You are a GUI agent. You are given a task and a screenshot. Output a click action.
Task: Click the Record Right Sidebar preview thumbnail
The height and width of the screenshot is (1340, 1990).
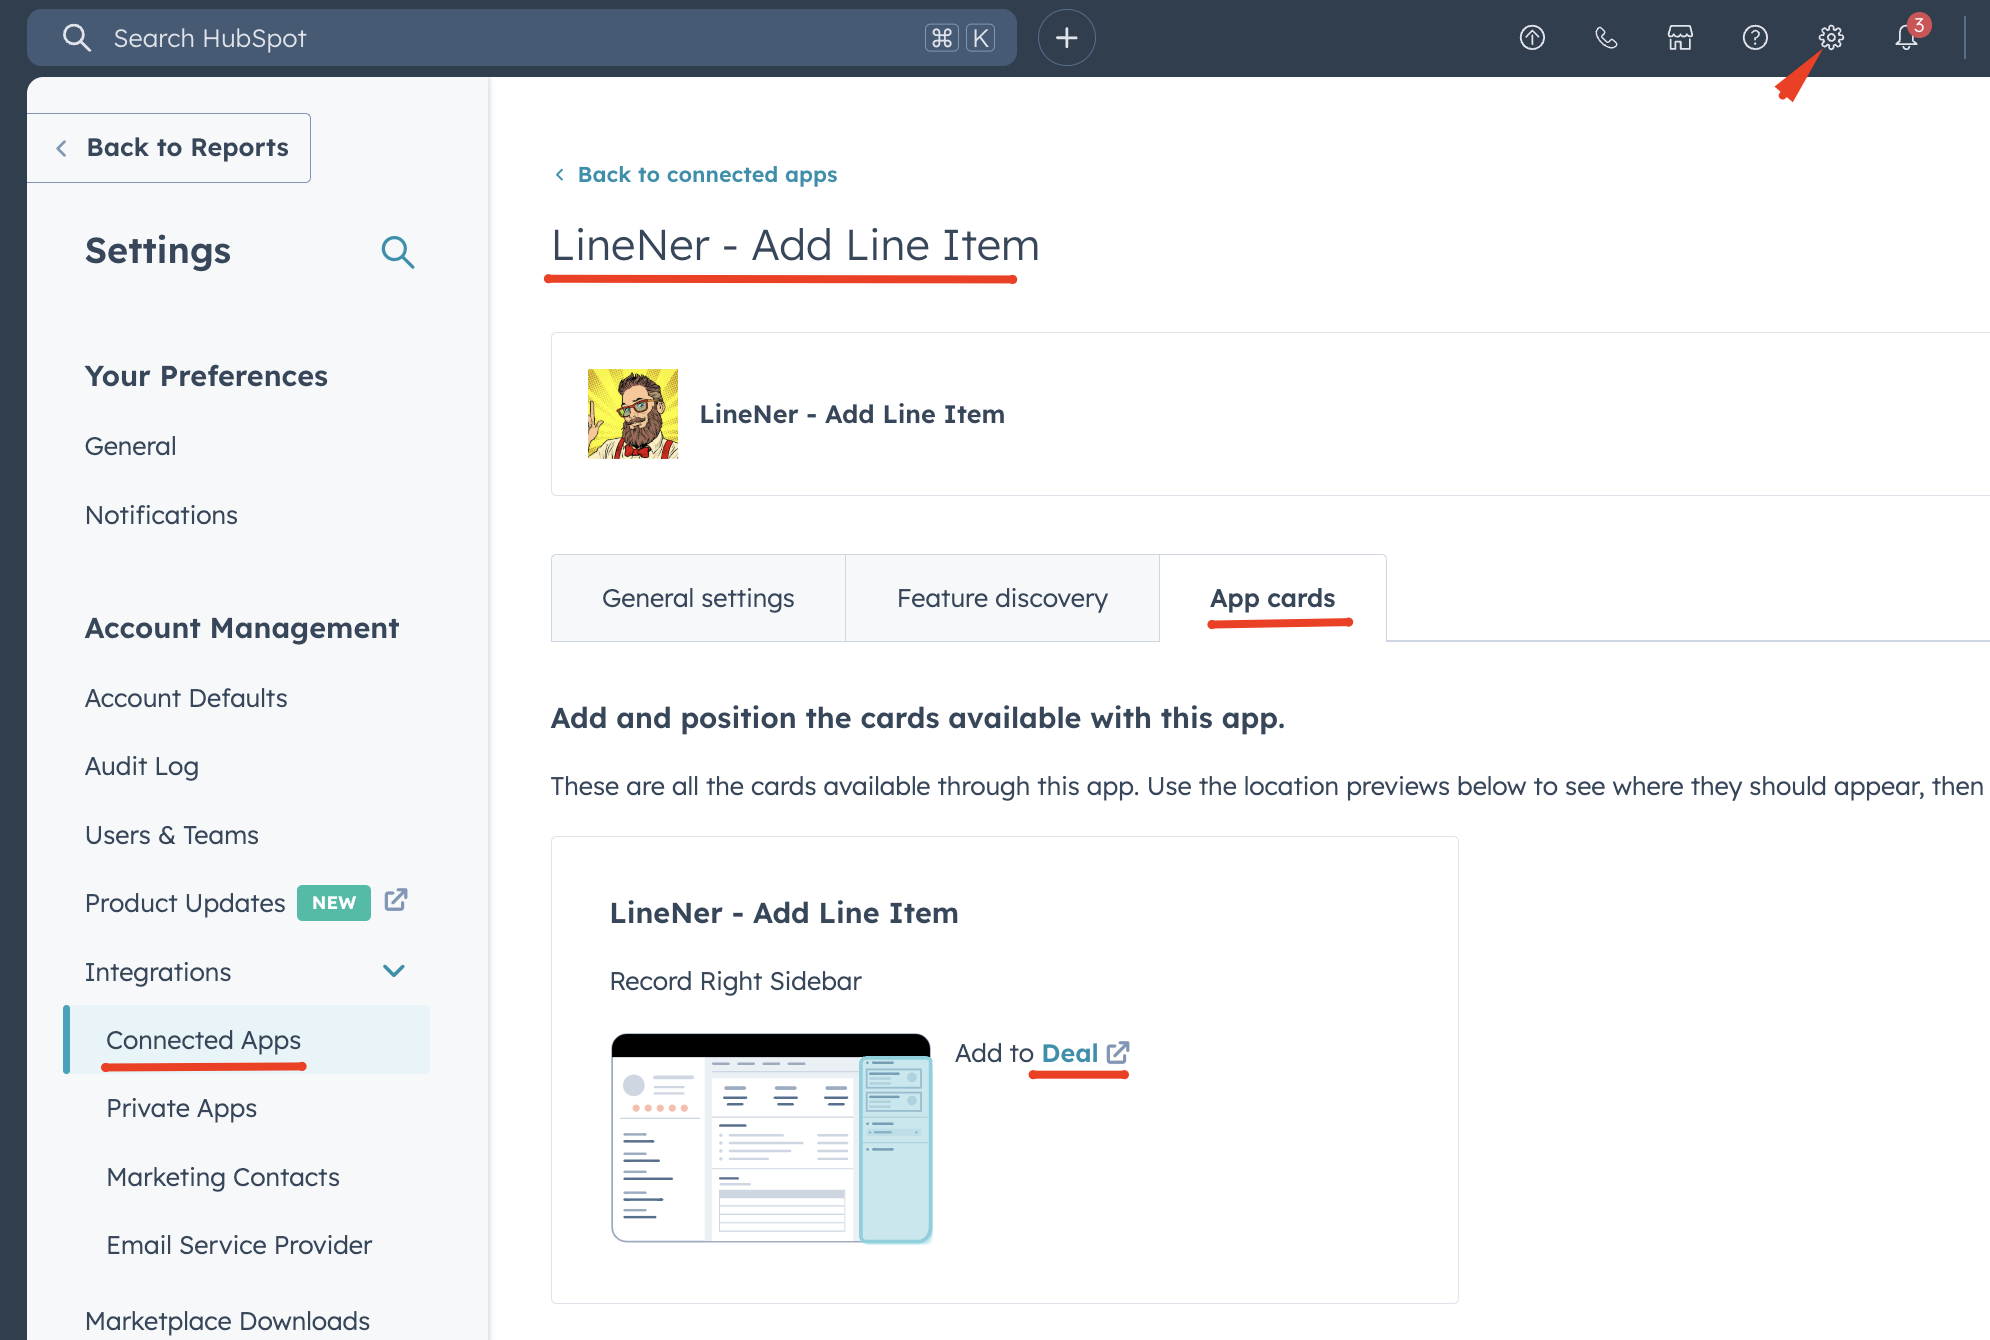(x=771, y=1138)
